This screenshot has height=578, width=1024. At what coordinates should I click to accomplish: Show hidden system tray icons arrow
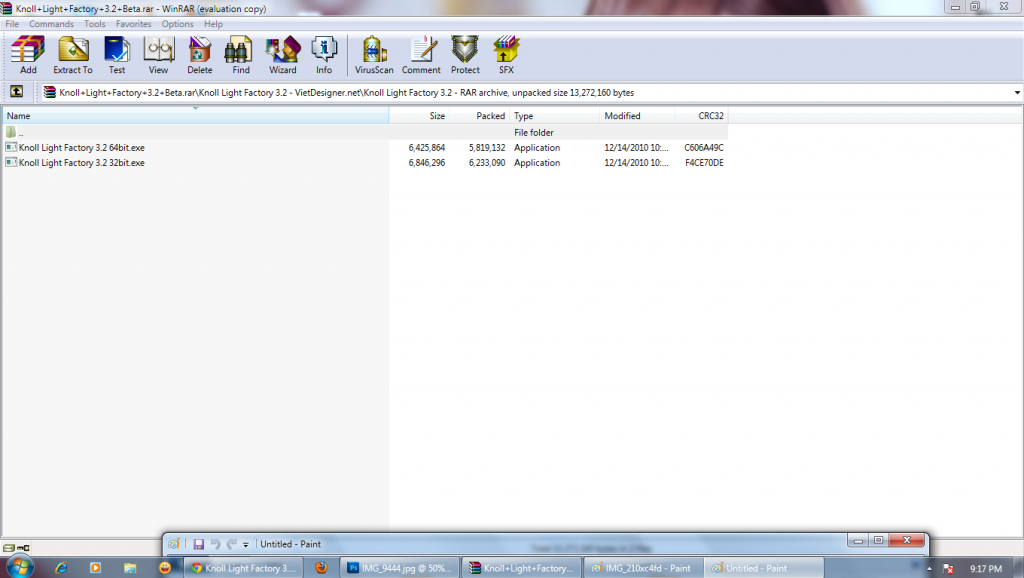(929, 568)
